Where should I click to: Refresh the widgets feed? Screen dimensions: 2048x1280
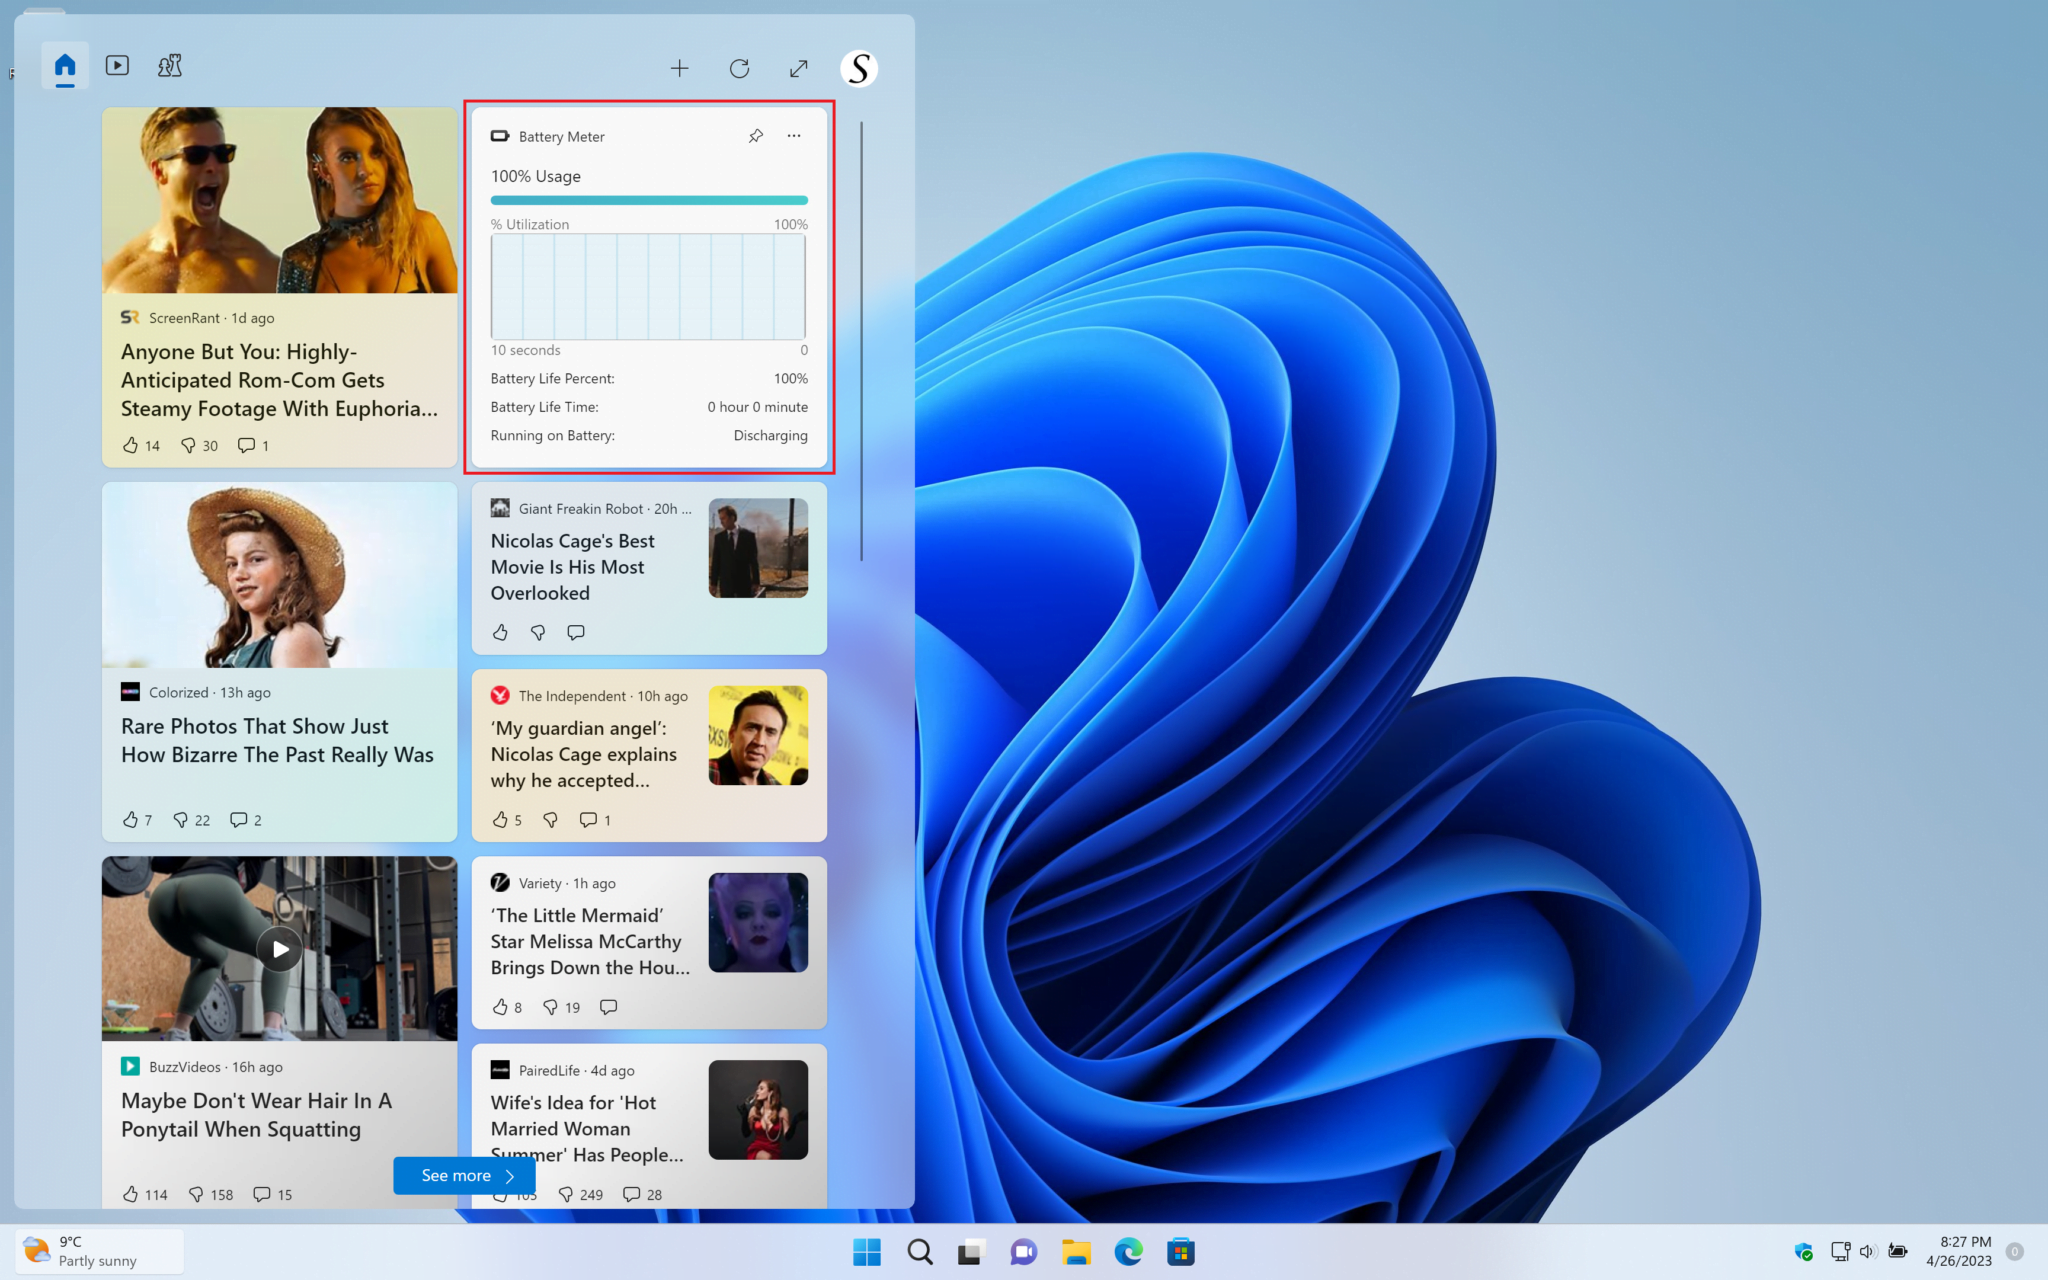740,68
